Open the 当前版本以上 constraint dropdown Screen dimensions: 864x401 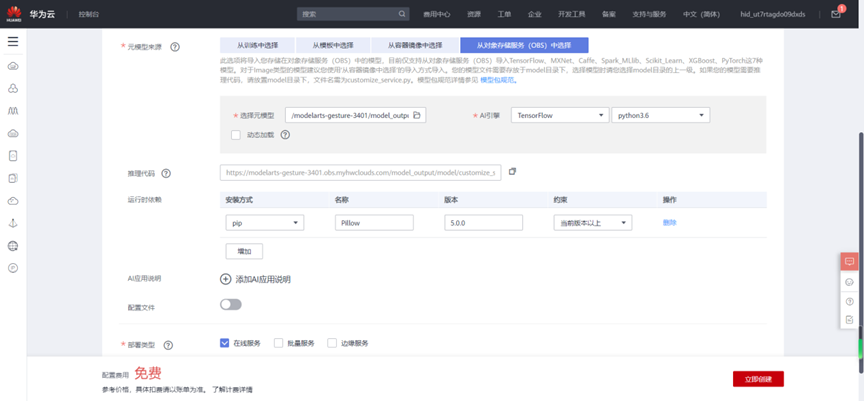[593, 223]
